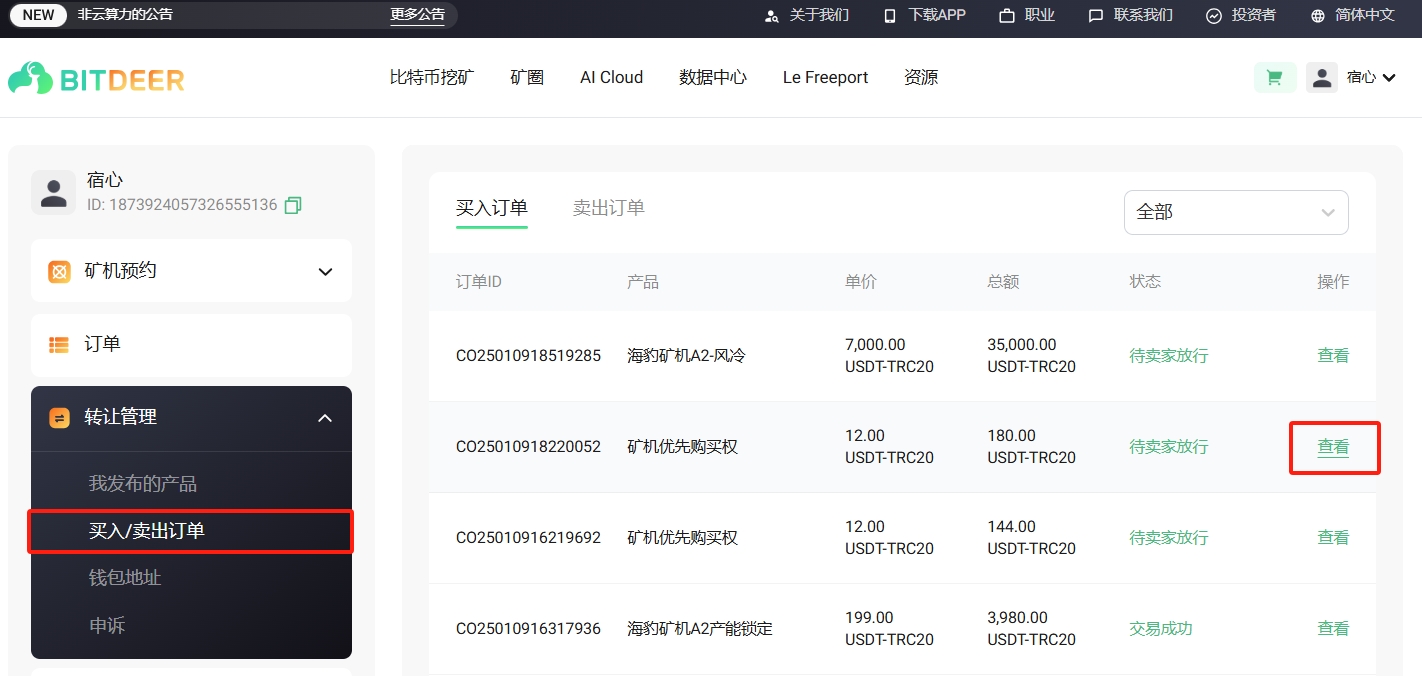The height and width of the screenshot is (676, 1422).
Task: Click the 非云算力的公告 announcement text
Action: [x=125, y=15]
